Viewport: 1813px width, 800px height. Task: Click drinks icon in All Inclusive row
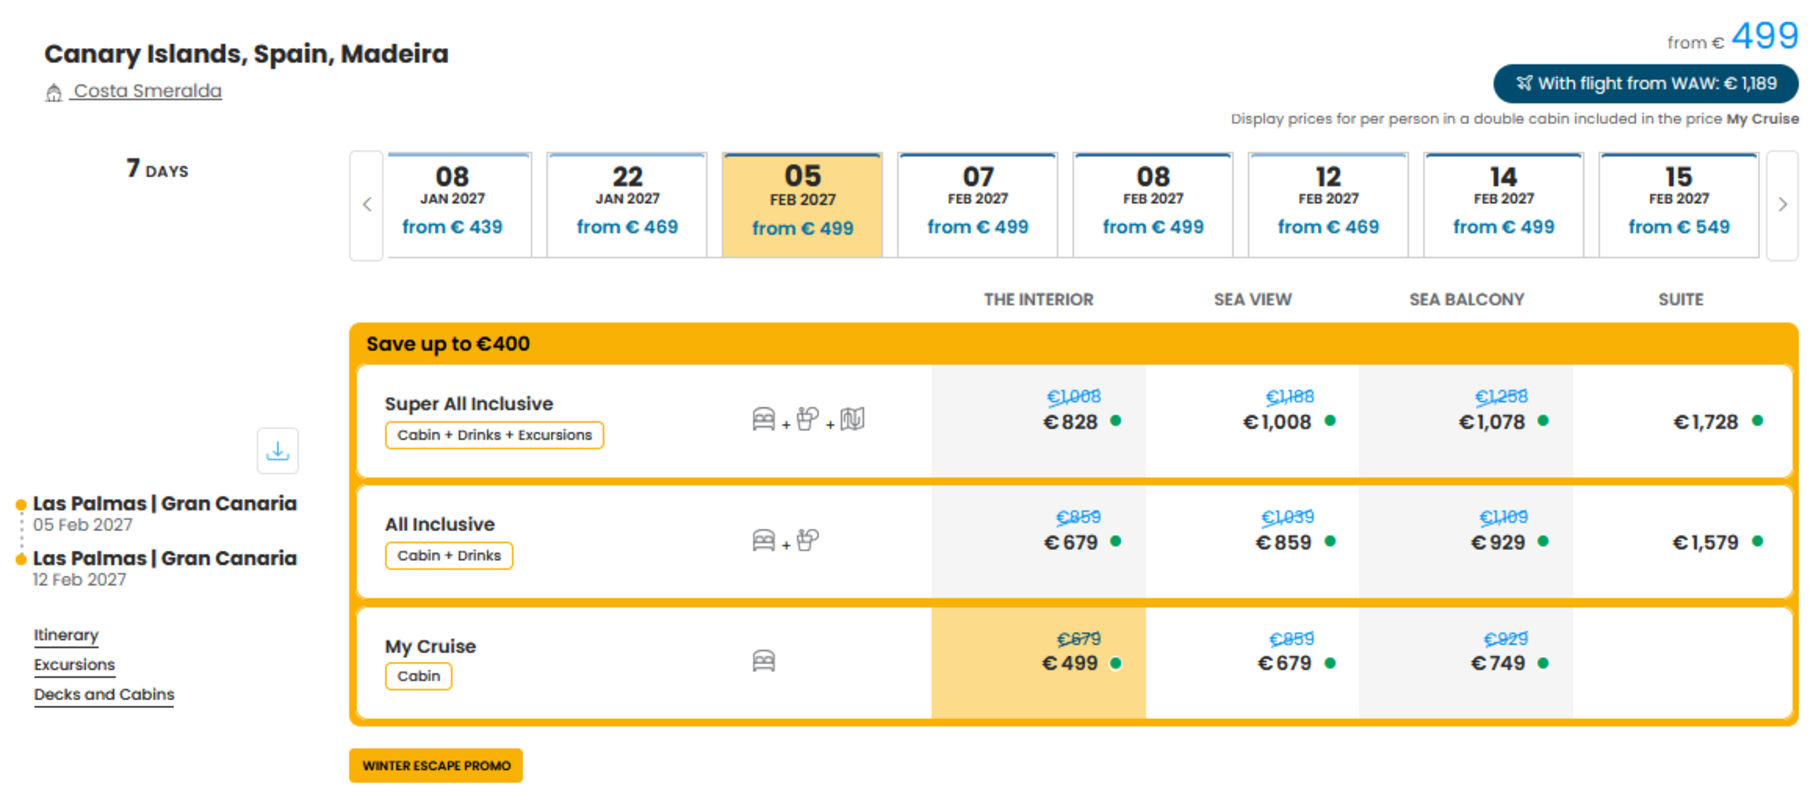pyautogui.click(x=808, y=540)
